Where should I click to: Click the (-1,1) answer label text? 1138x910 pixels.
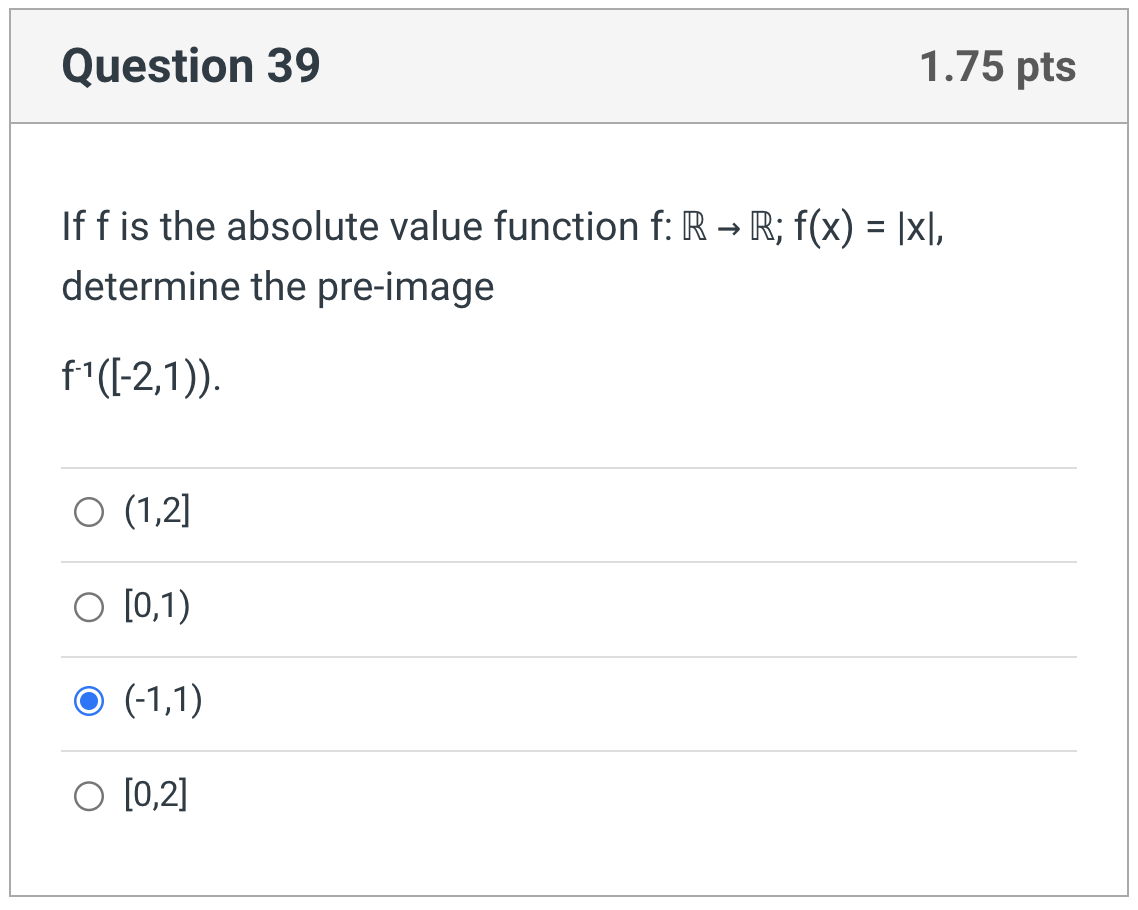coord(162,701)
